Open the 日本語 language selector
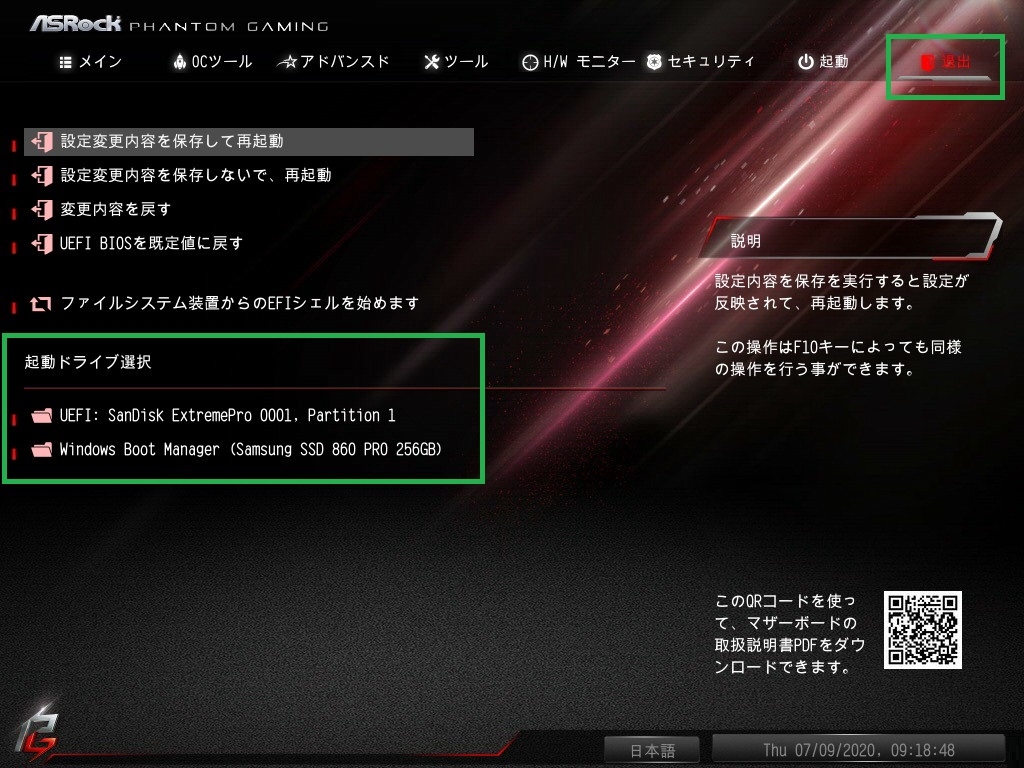The width and height of the screenshot is (1024, 768). coord(652,750)
